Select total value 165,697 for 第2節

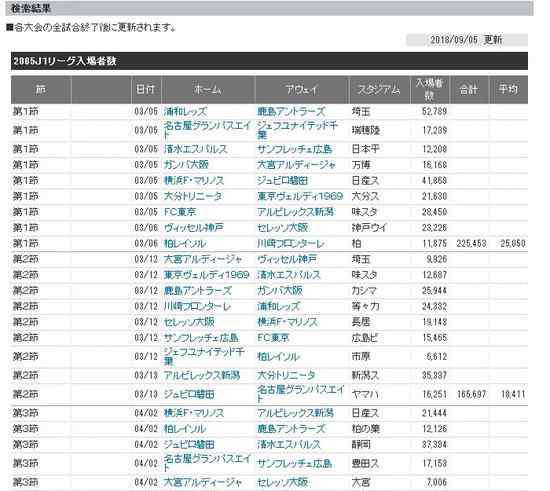pyautogui.click(x=471, y=394)
